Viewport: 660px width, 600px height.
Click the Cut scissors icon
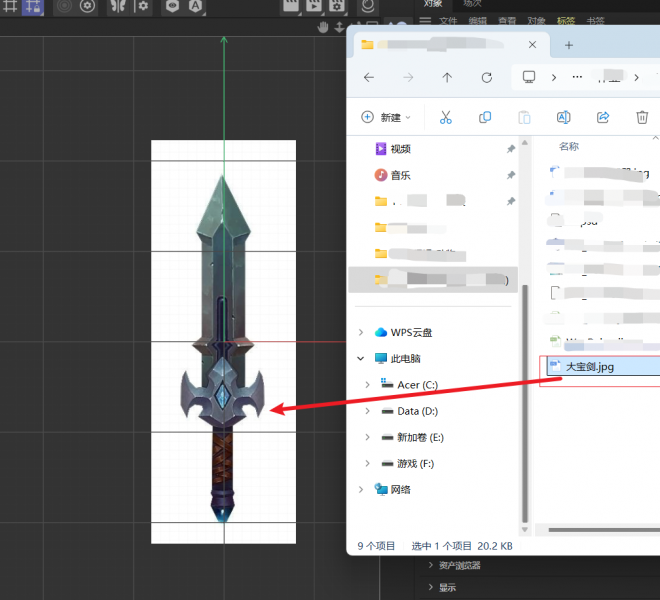click(x=446, y=117)
